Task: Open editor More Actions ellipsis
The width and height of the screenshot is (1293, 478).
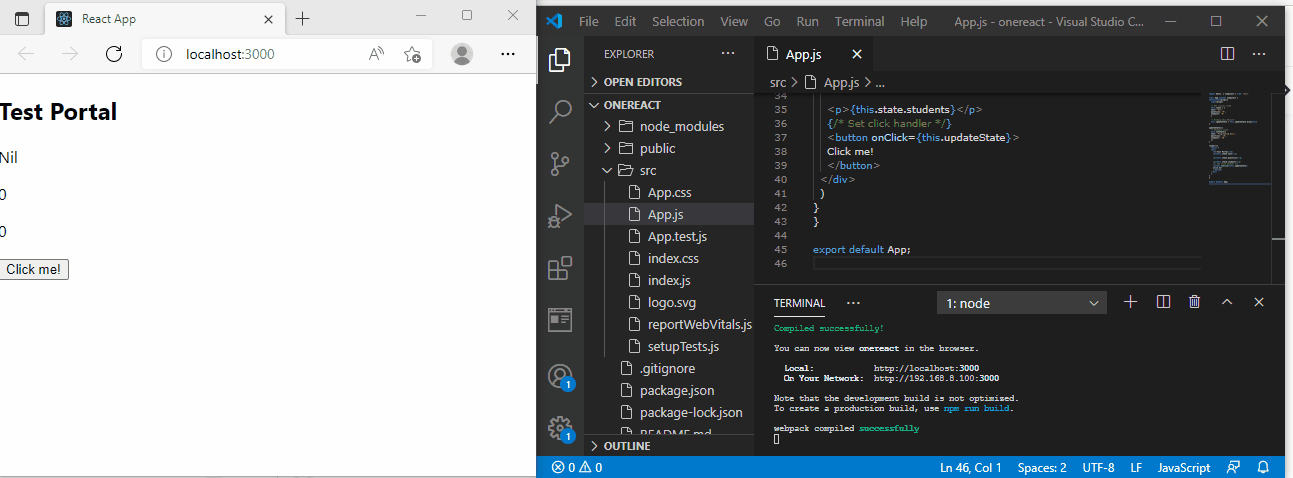Action: (1259, 54)
